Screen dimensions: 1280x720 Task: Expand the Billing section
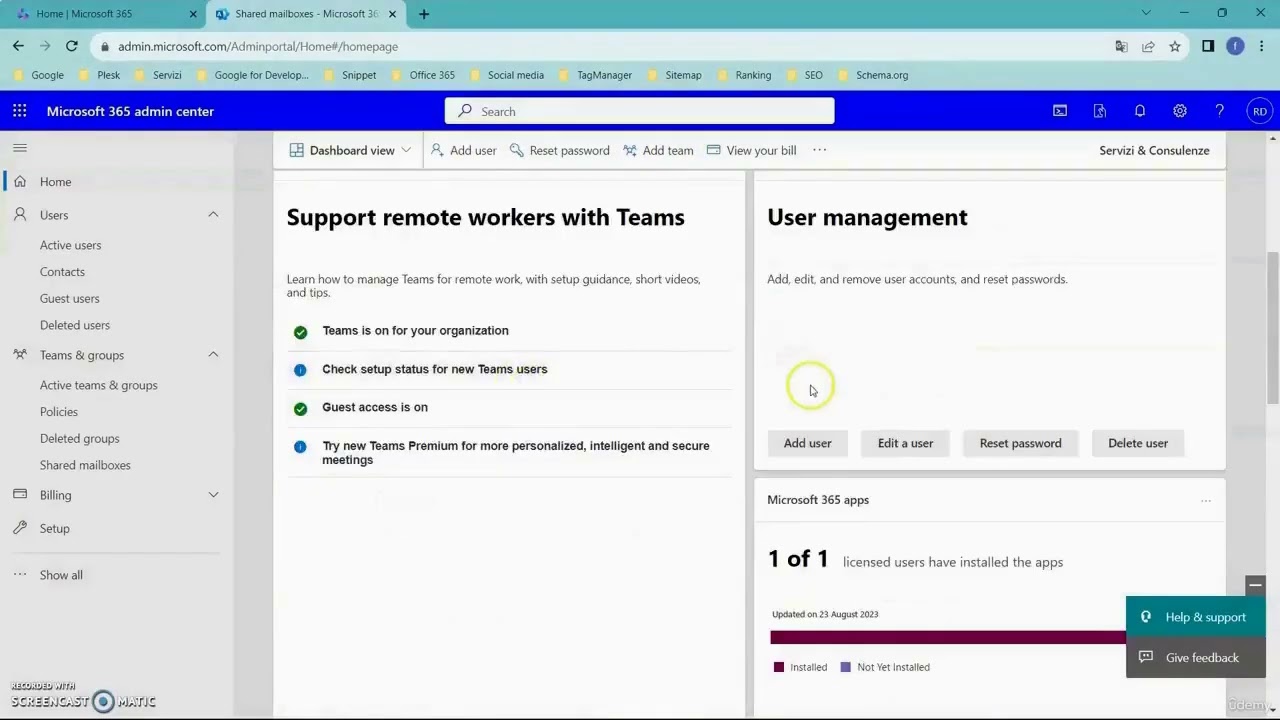coord(213,495)
